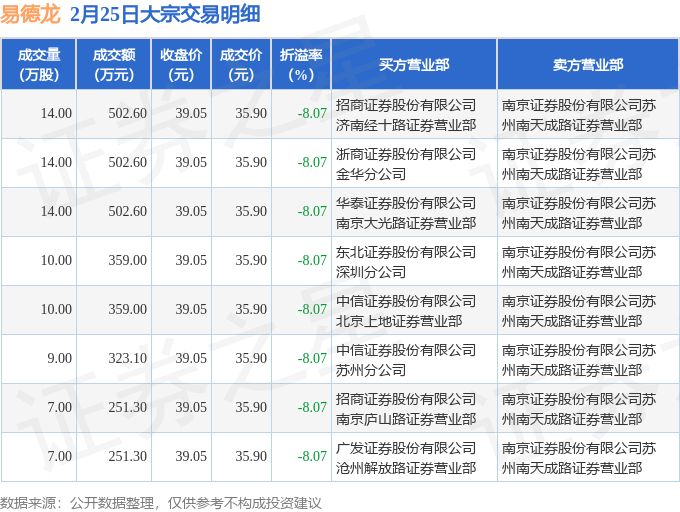680x512 pixels.
Task: Click 14.00 volume in 济南经十路 row
Action: 56,114
